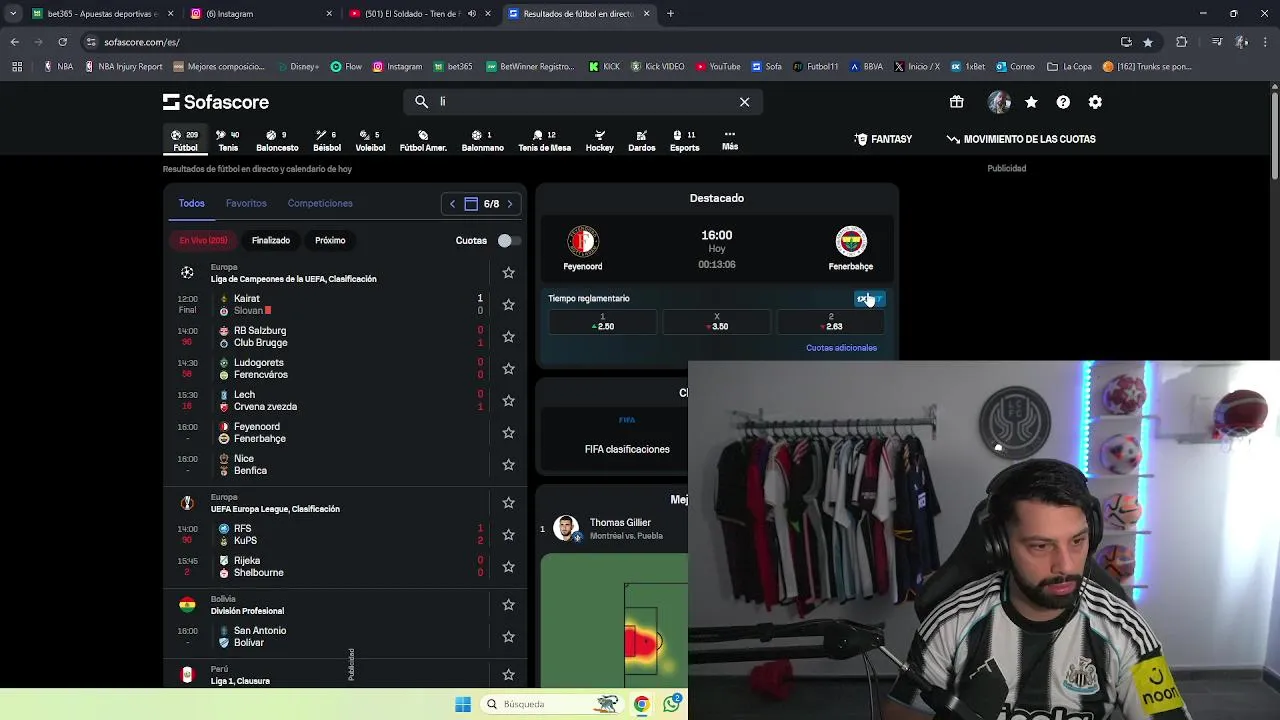1280x720 pixels.
Task: Open the Béisbol sport section
Action: [327, 140]
